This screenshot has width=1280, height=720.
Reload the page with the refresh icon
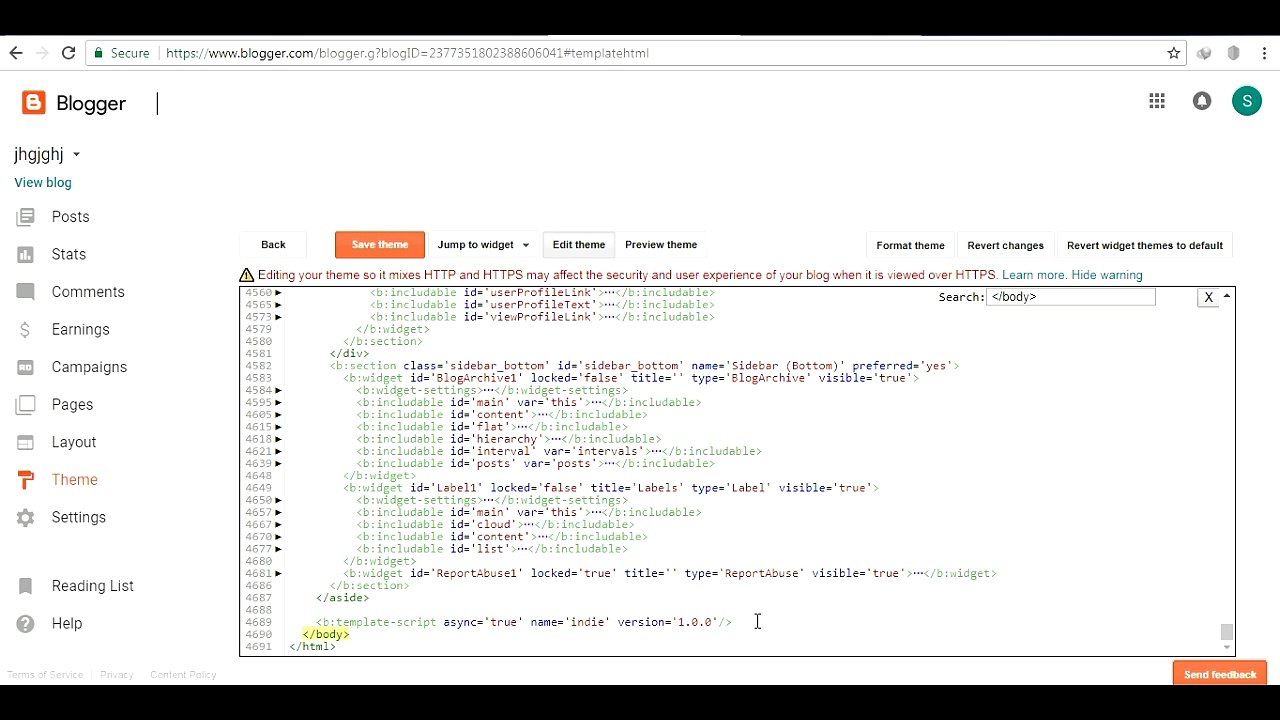68,53
